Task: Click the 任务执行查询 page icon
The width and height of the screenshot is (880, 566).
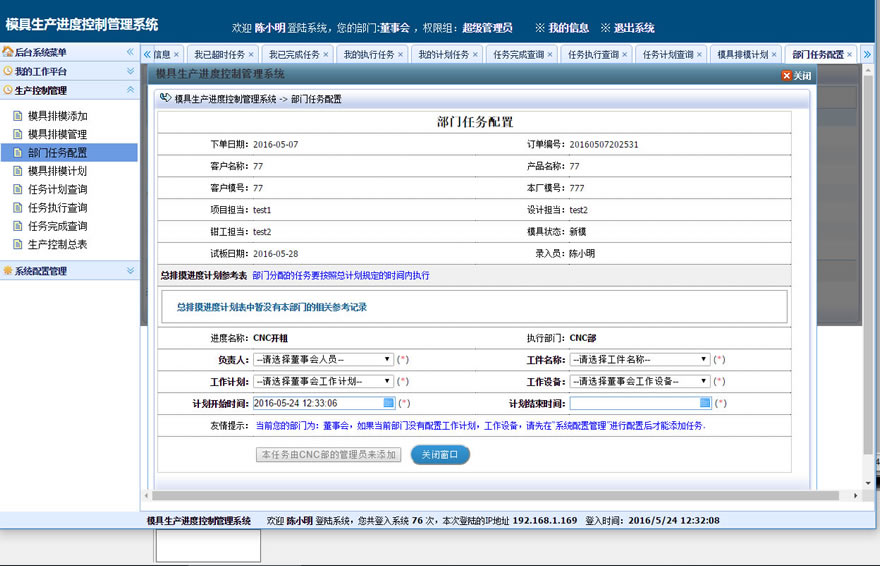Action: coord(17,208)
